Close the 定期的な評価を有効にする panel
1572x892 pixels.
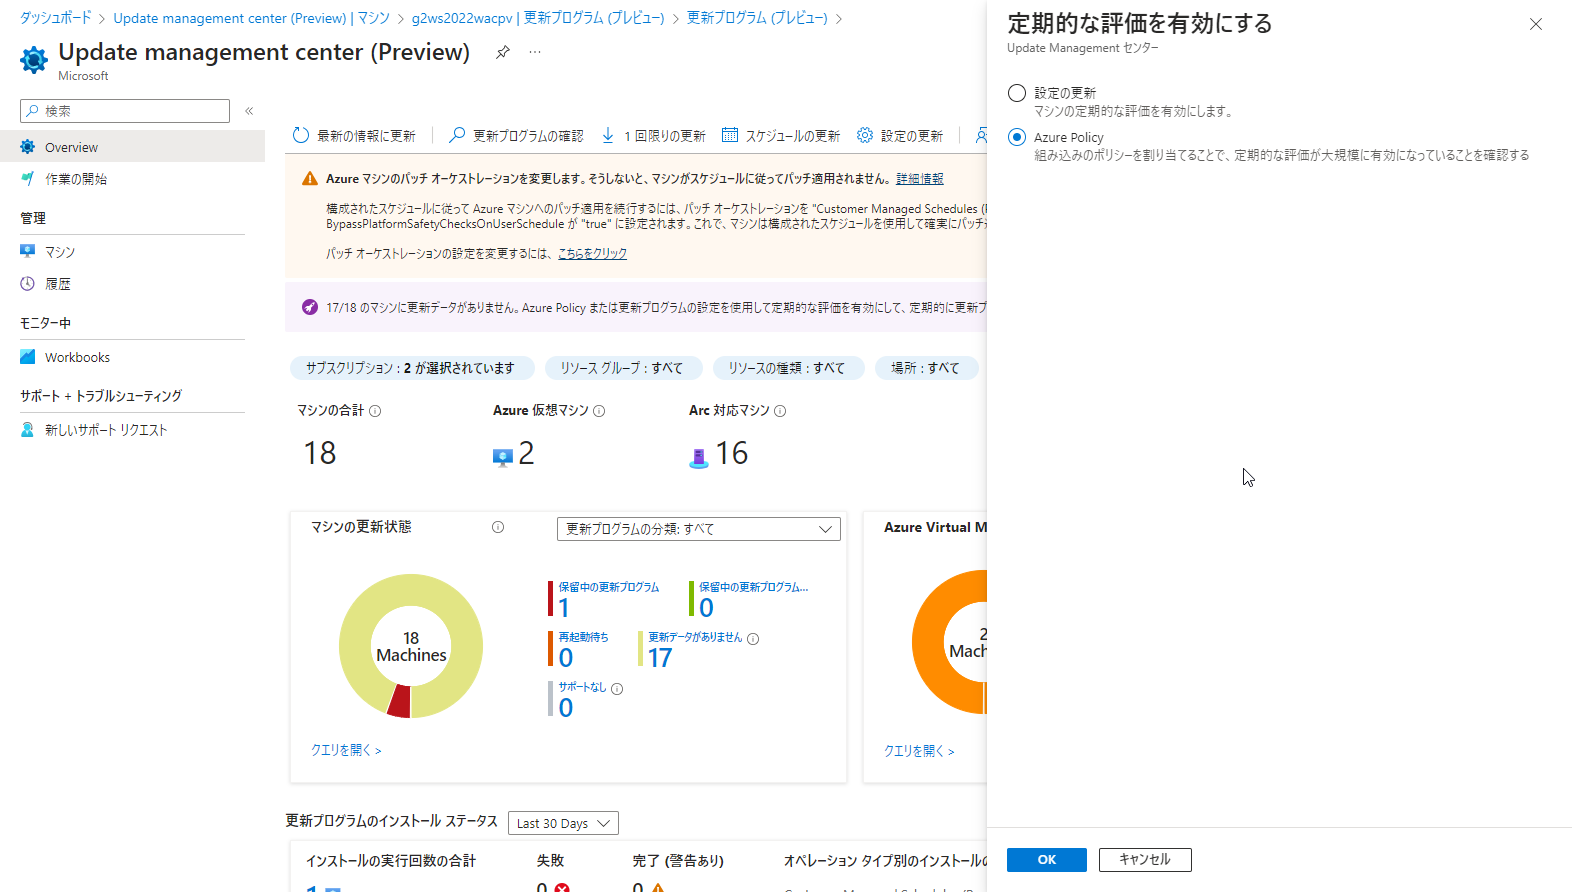(x=1535, y=24)
